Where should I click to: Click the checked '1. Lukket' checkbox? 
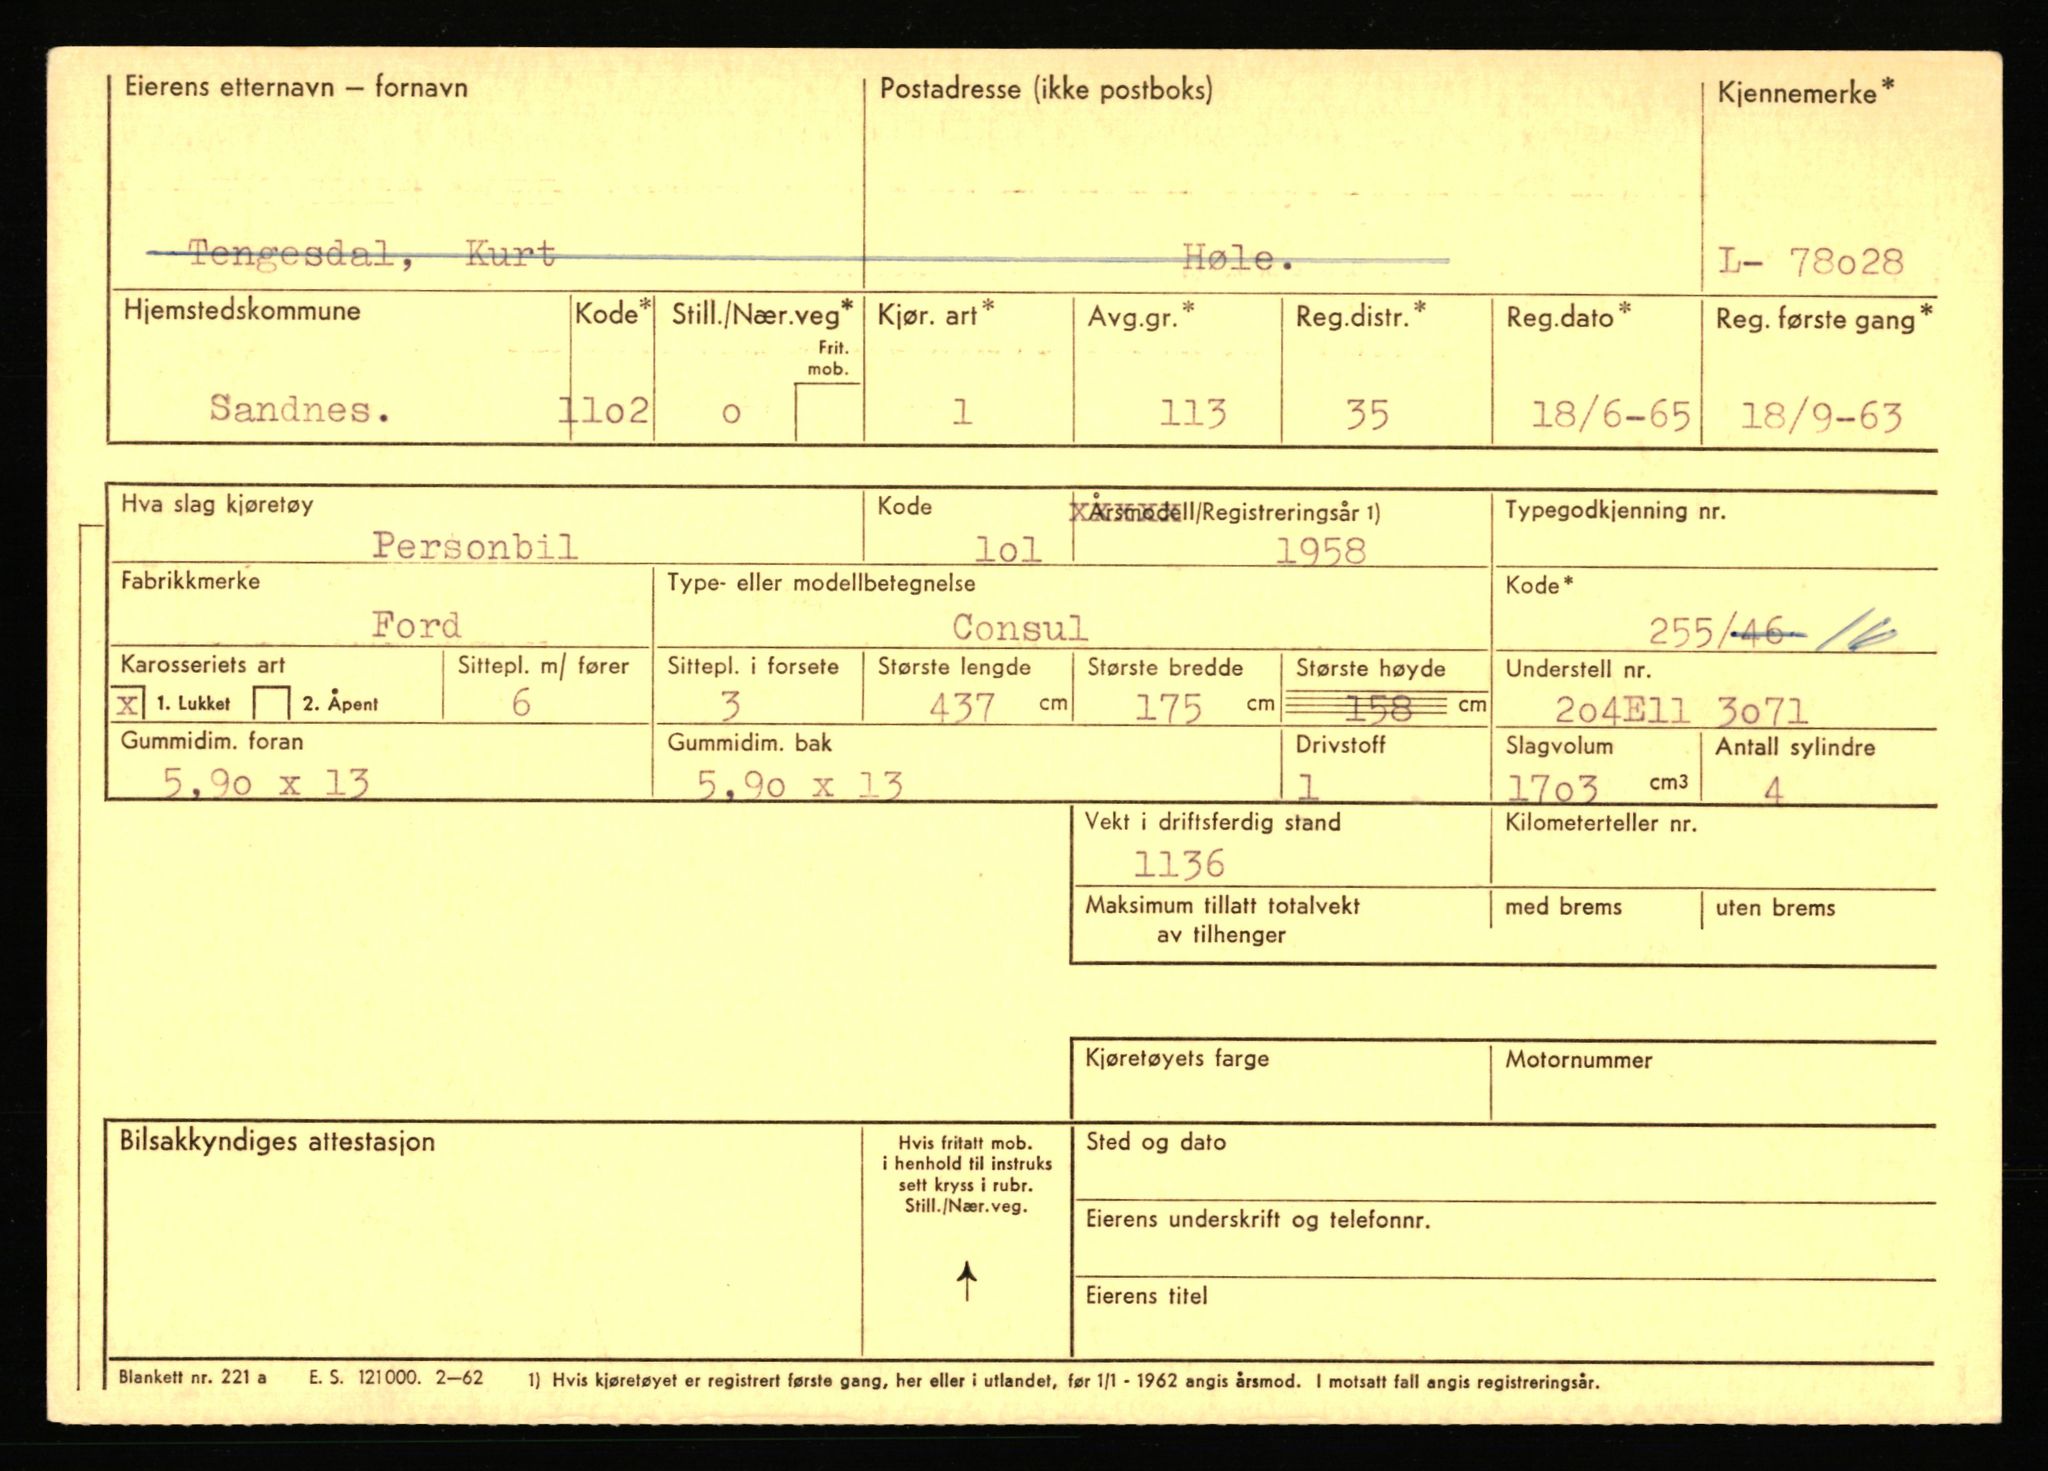[x=129, y=704]
